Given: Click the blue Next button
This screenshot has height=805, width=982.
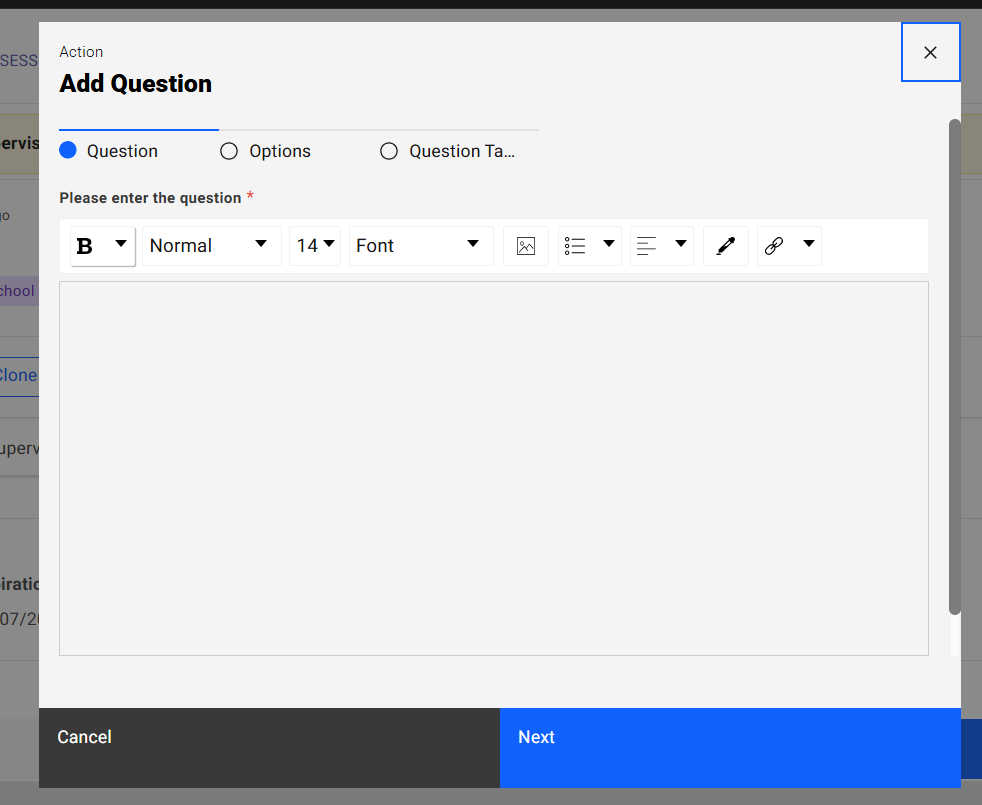Looking at the screenshot, I should pos(730,737).
